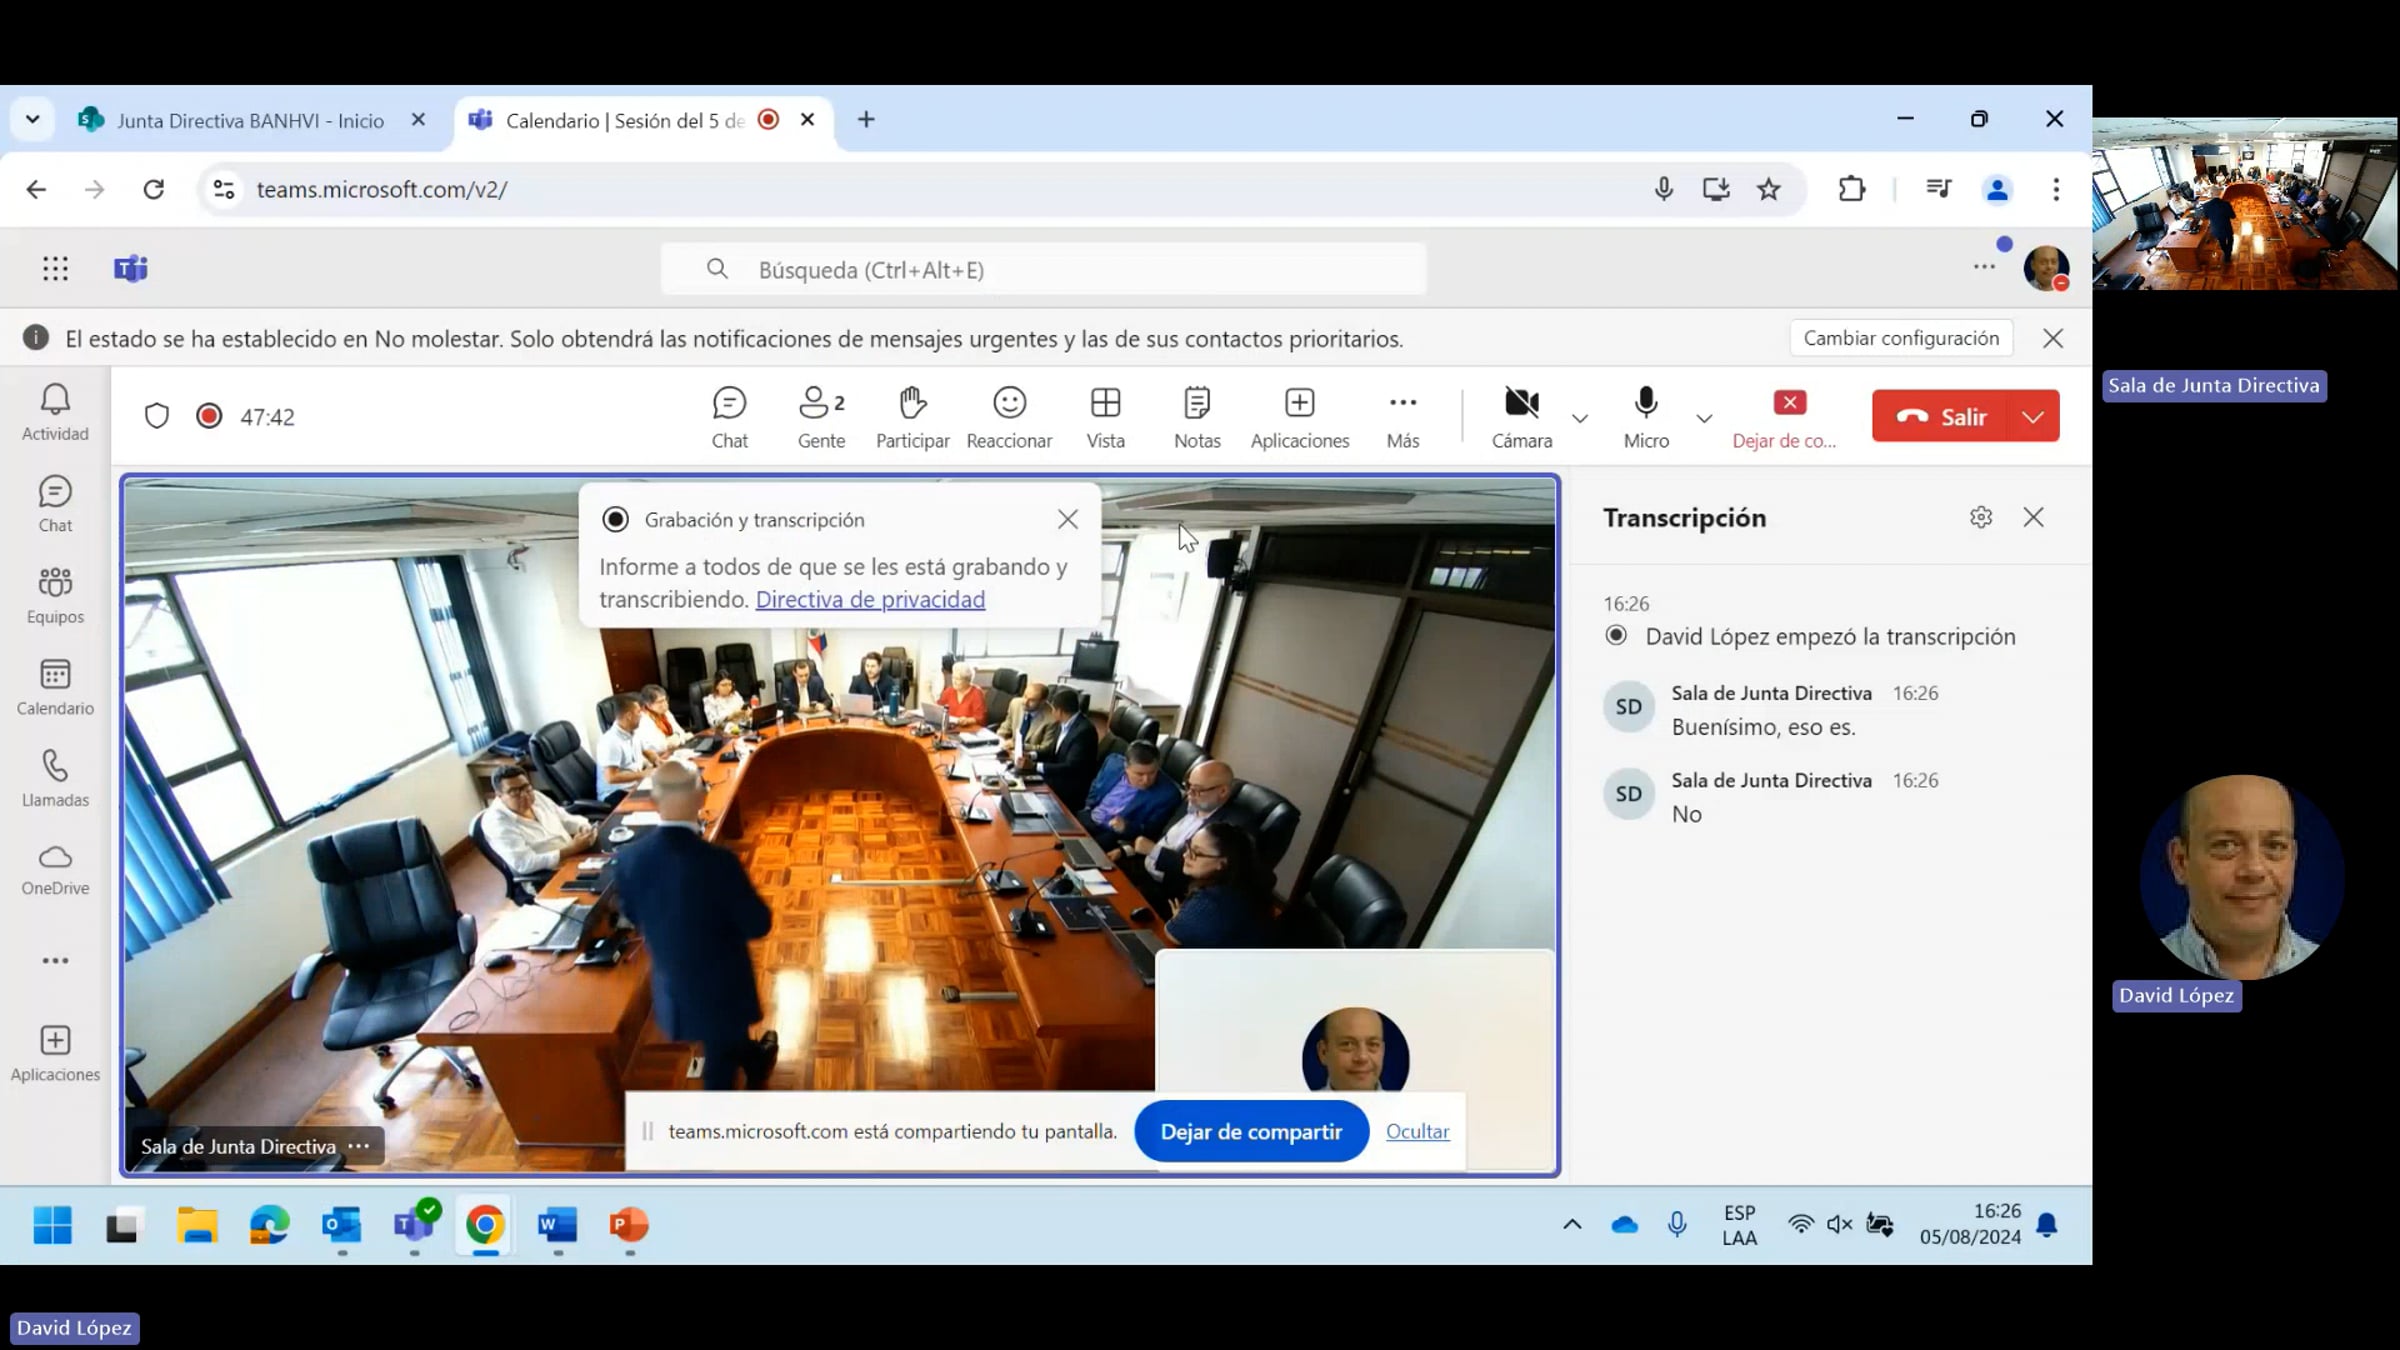2400x1350 pixels.
Task: Show more apps ellipsis in left sidebar
Action: [55, 961]
